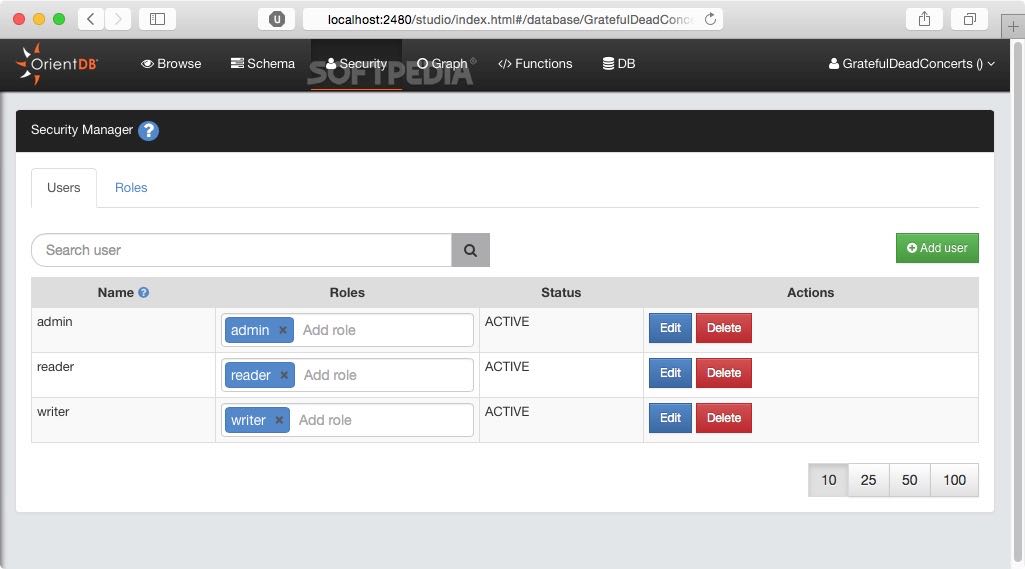1025x569 pixels.
Task: Click the magnifier search button
Action: (470, 250)
